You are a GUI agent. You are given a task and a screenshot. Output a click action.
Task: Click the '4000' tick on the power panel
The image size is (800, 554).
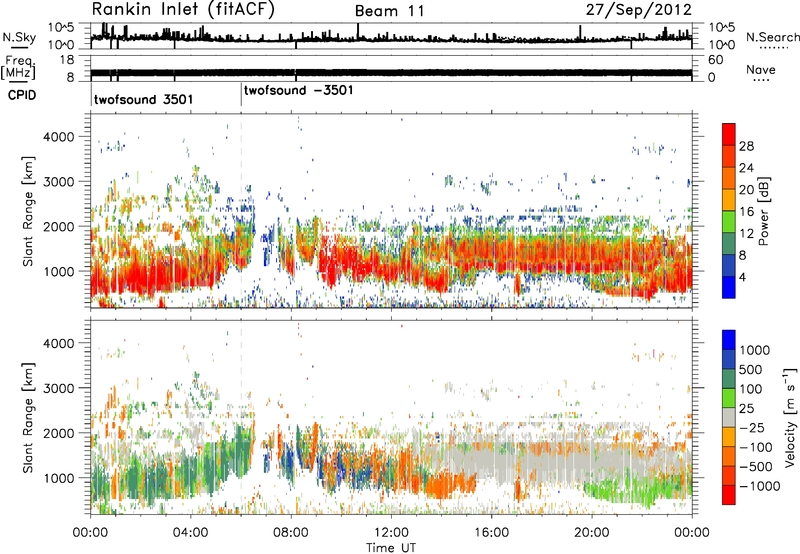[x=59, y=137]
